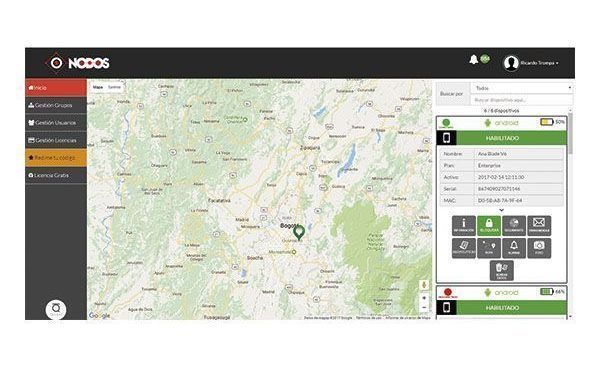Click the phone icon of Ana Blade device
The height and width of the screenshot is (375, 600).
tap(446, 138)
